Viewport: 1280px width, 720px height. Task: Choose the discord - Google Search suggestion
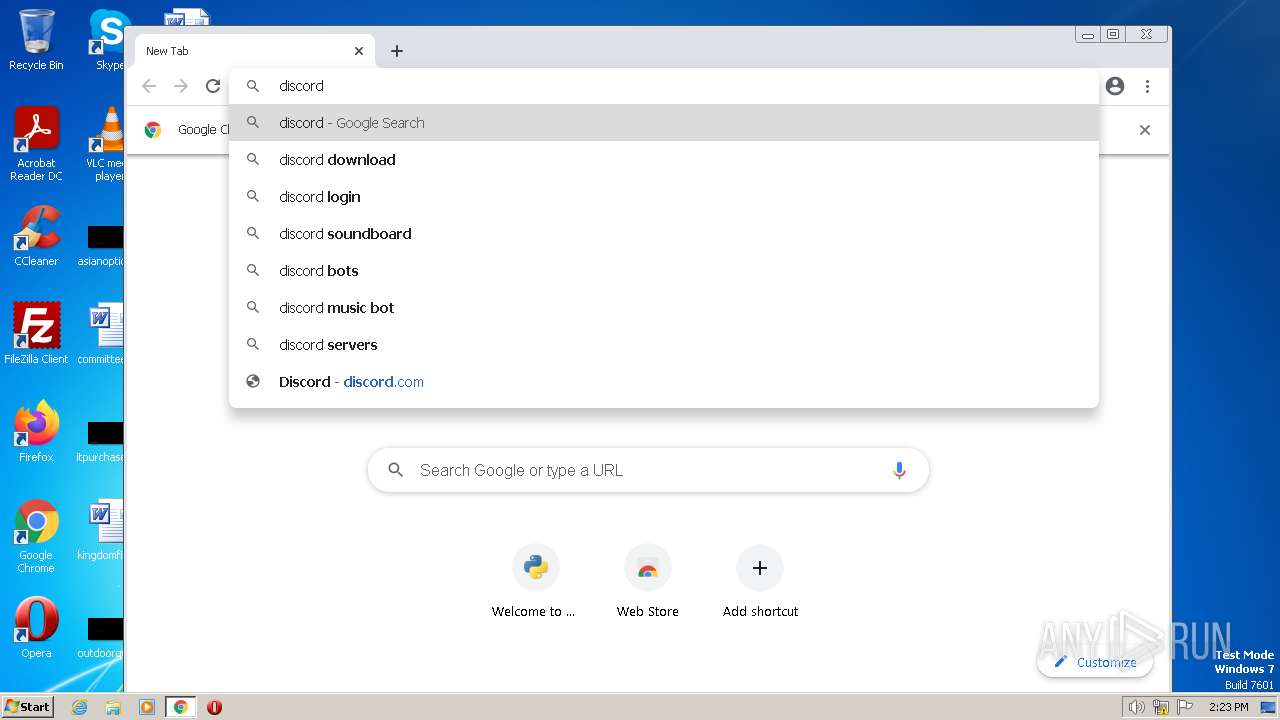[664, 123]
